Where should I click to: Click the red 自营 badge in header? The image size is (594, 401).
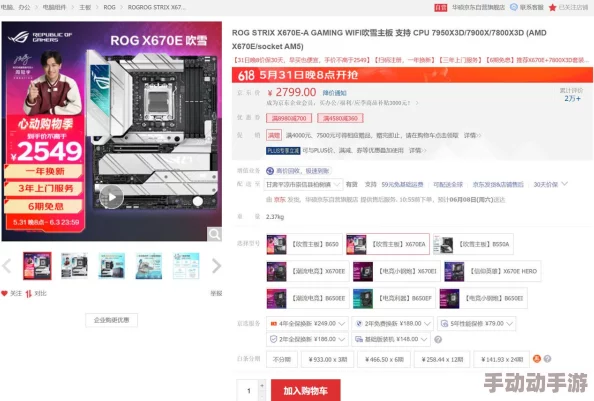[441, 7]
